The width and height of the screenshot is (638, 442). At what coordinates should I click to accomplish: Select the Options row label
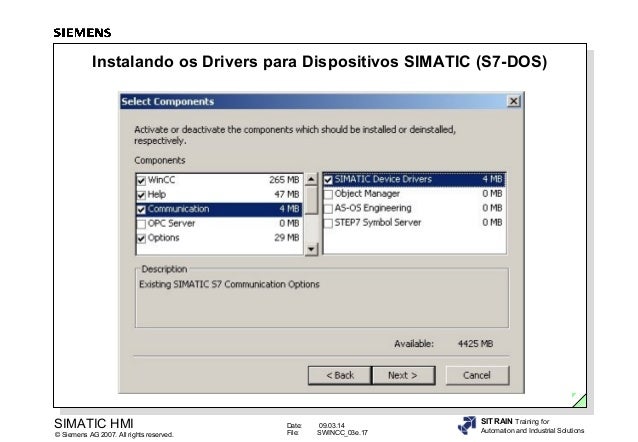[x=163, y=238]
